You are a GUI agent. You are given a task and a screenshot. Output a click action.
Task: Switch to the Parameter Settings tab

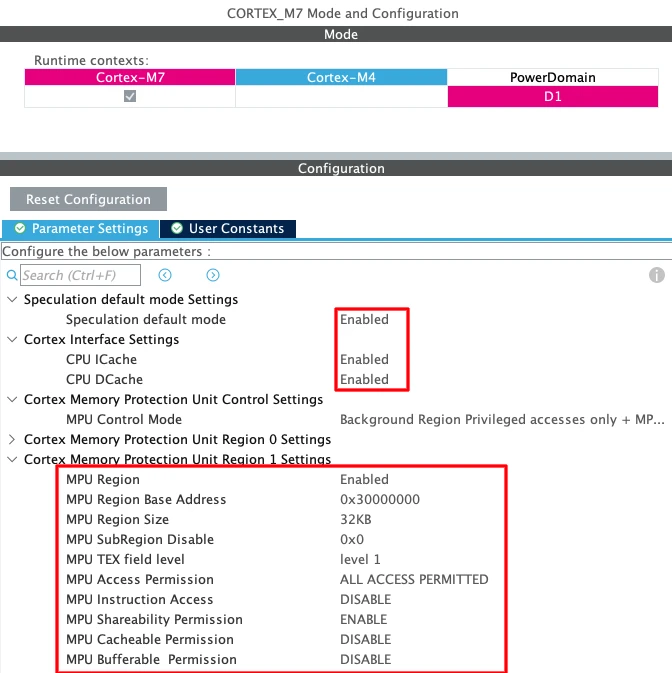(80, 228)
